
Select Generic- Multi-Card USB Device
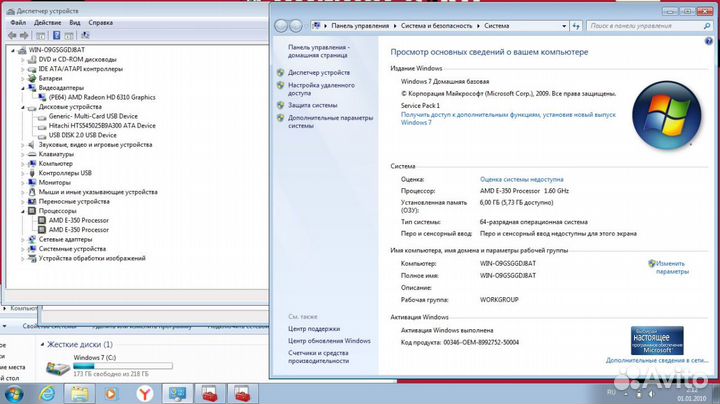(93, 116)
